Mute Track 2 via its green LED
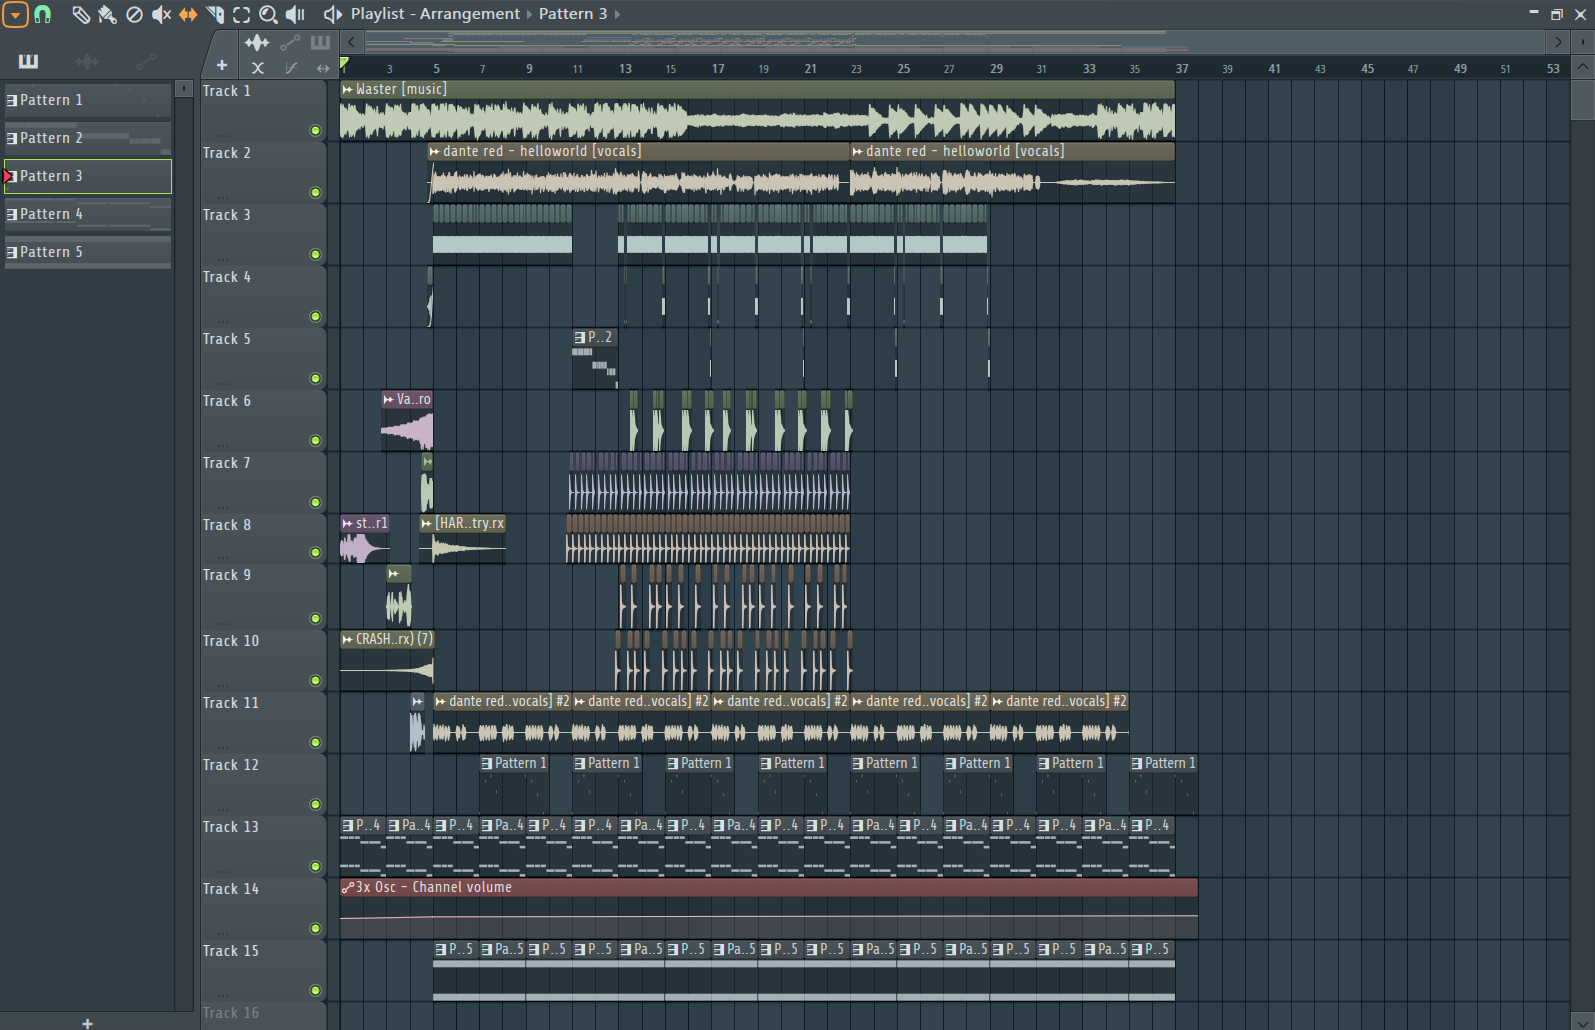The width and height of the screenshot is (1595, 1030). click(315, 192)
